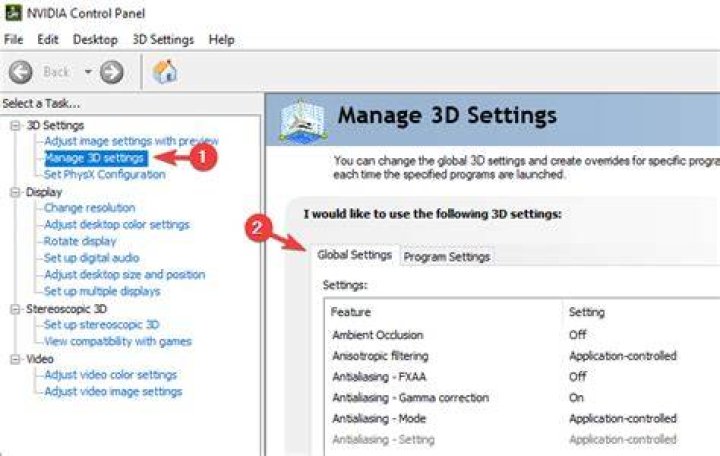Open Set up multiple displays
Viewport: 720px width, 456px height.
(102, 291)
